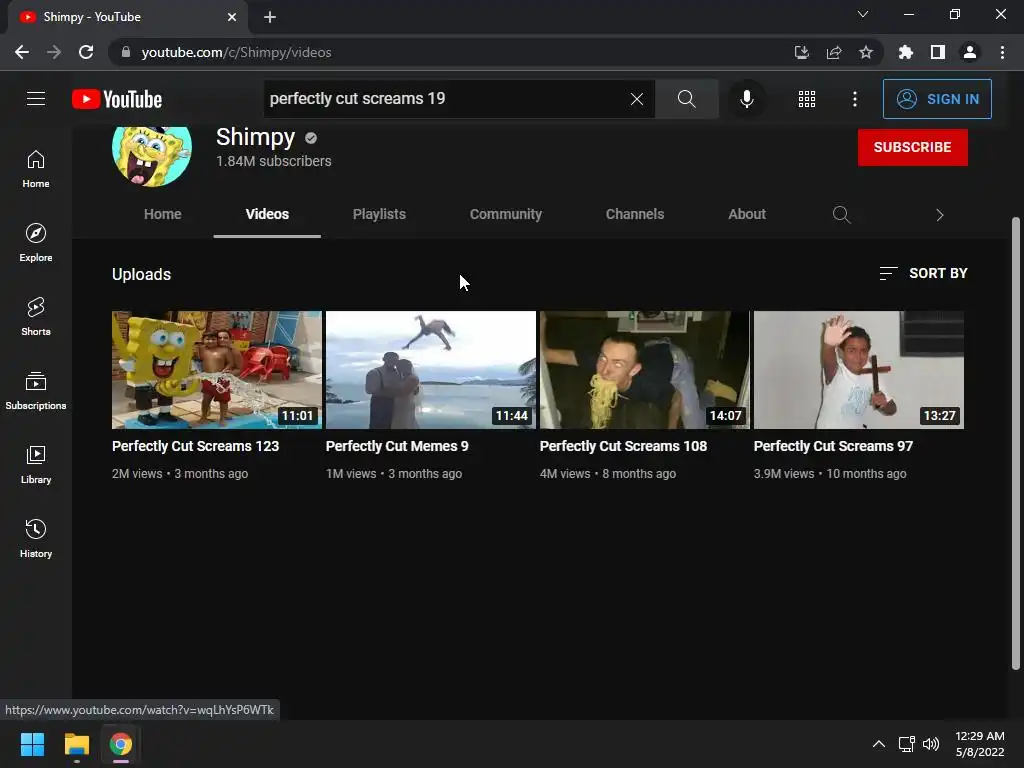Image resolution: width=1024 pixels, height=768 pixels.
Task: Open the YouTube hamburger guide menu
Action: coord(36,99)
